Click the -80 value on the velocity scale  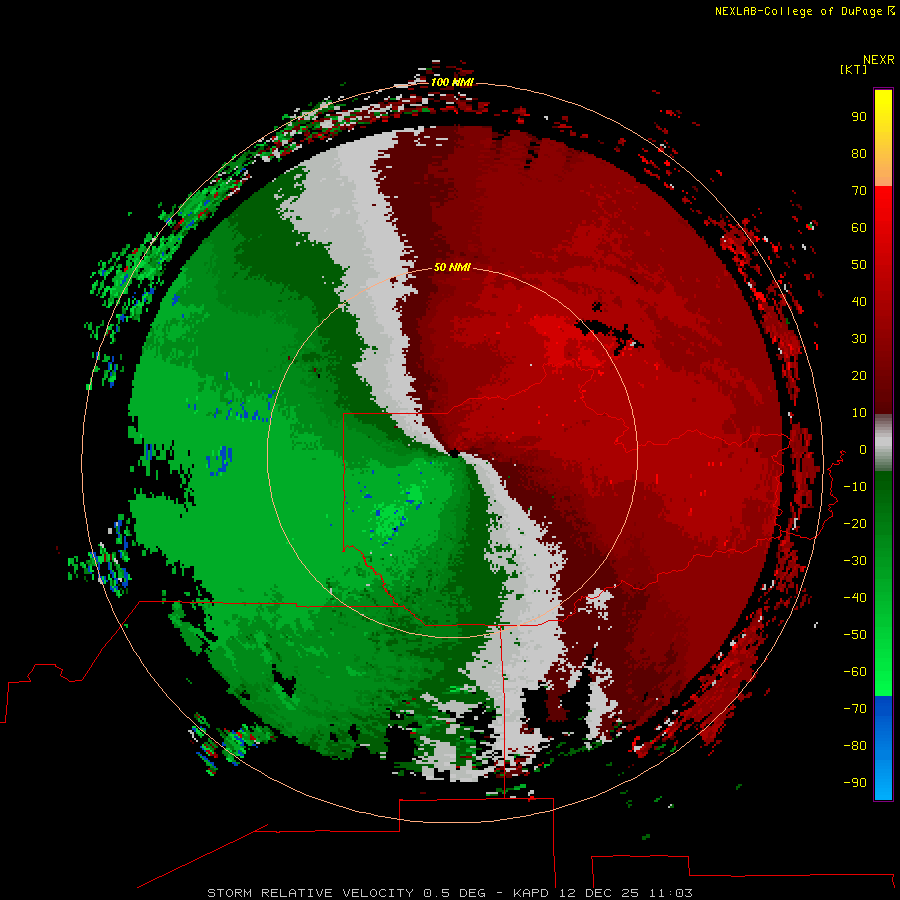pos(855,746)
